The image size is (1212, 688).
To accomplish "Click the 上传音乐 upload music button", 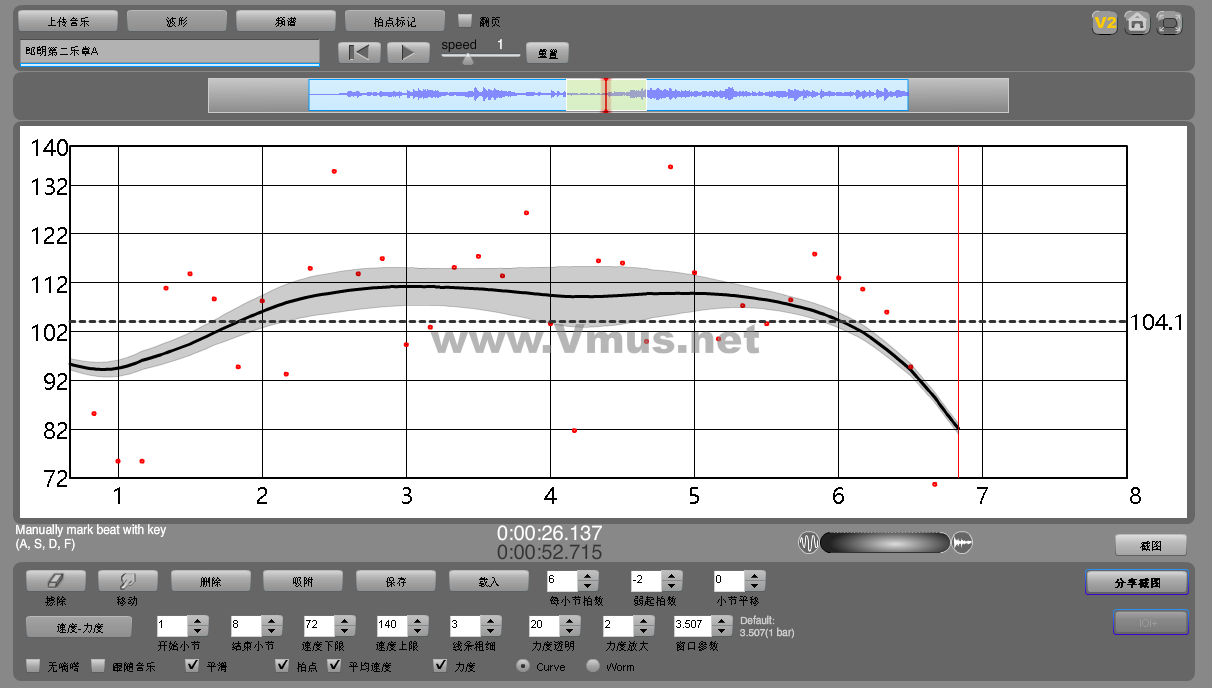I will pos(68,21).
